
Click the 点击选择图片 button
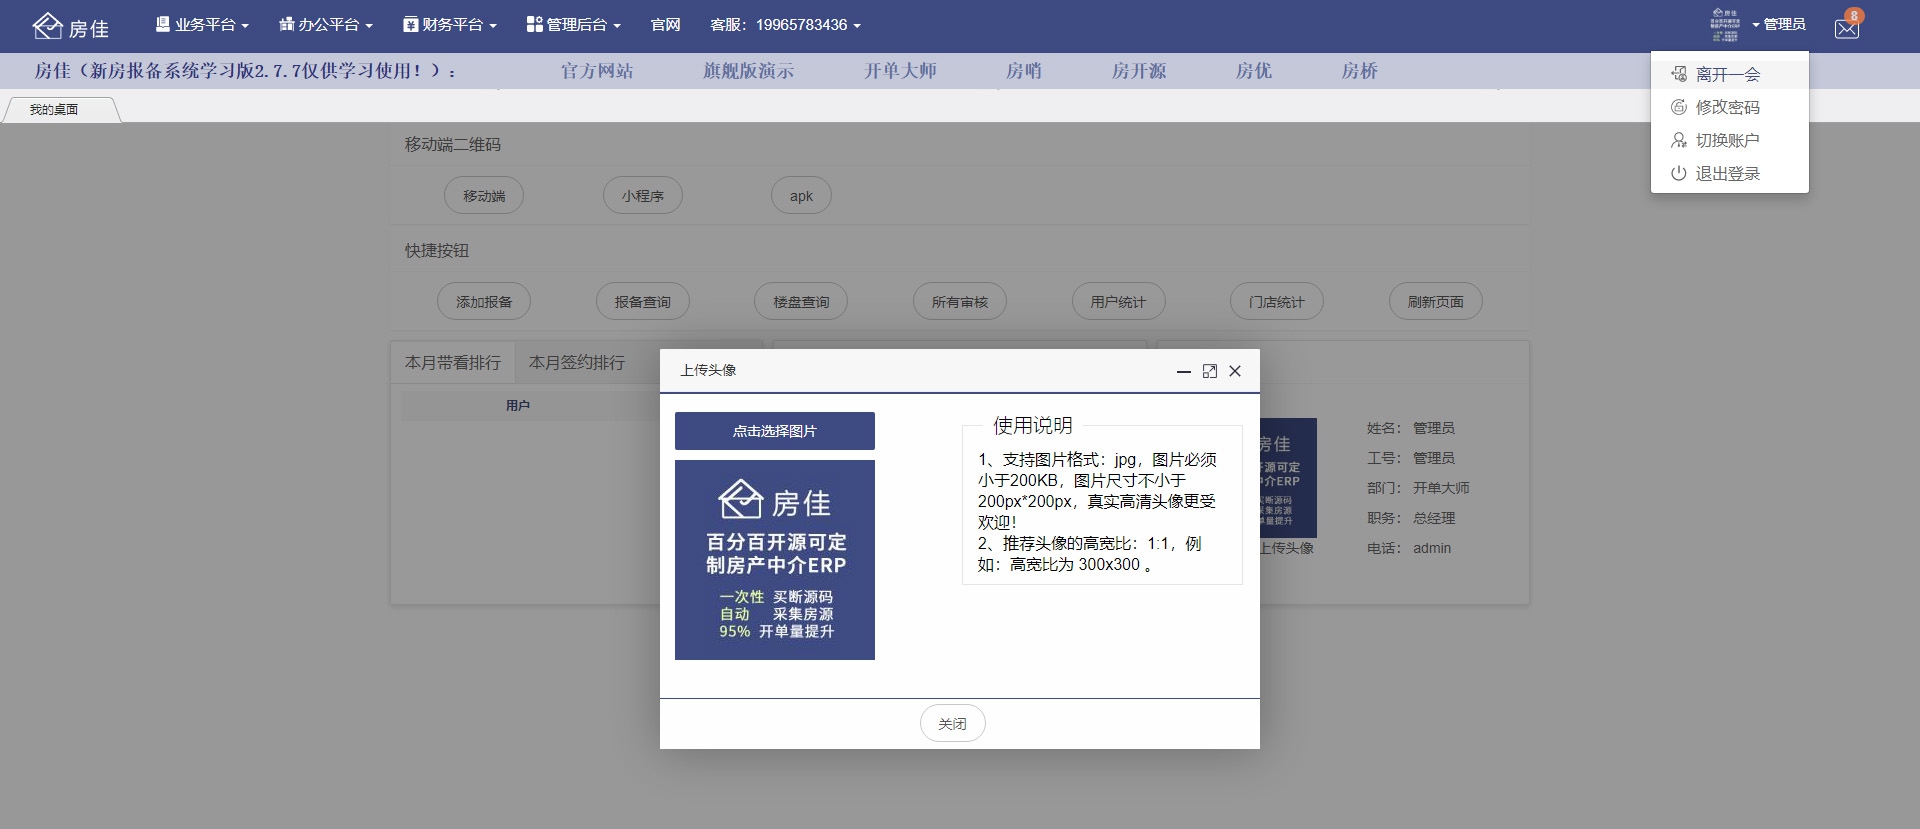pyautogui.click(x=775, y=431)
